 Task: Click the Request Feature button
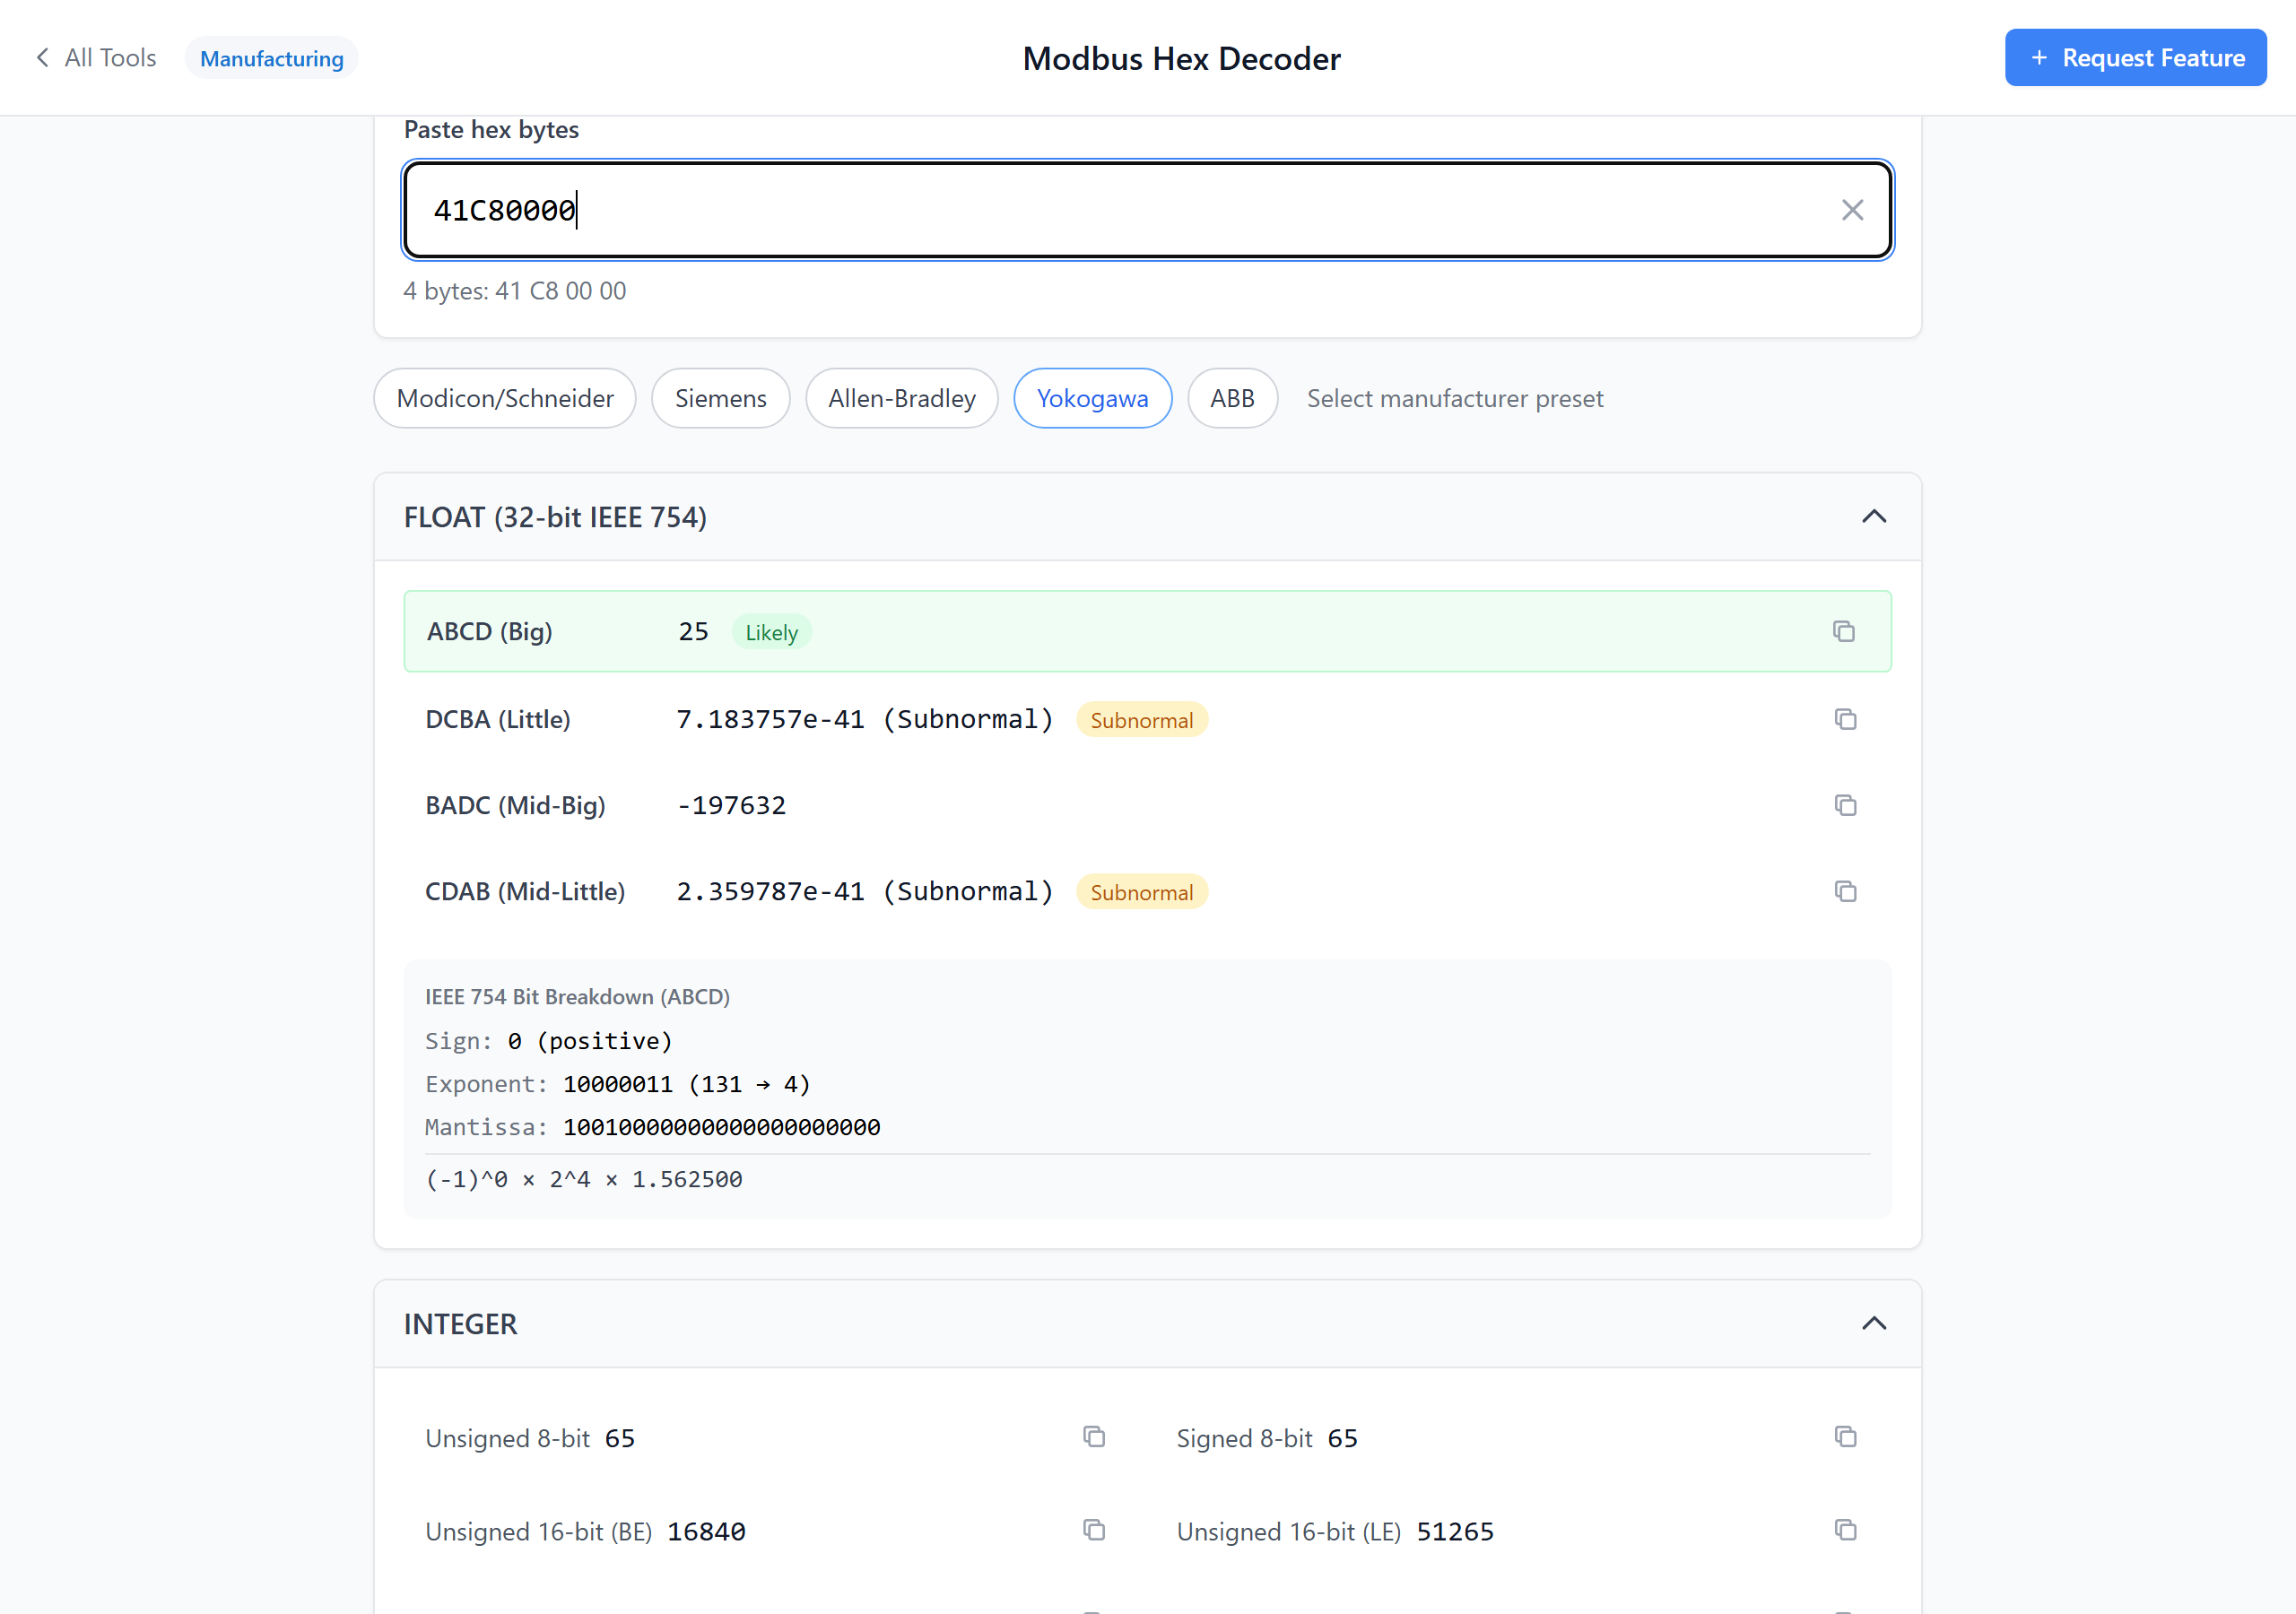[2136, 57]
